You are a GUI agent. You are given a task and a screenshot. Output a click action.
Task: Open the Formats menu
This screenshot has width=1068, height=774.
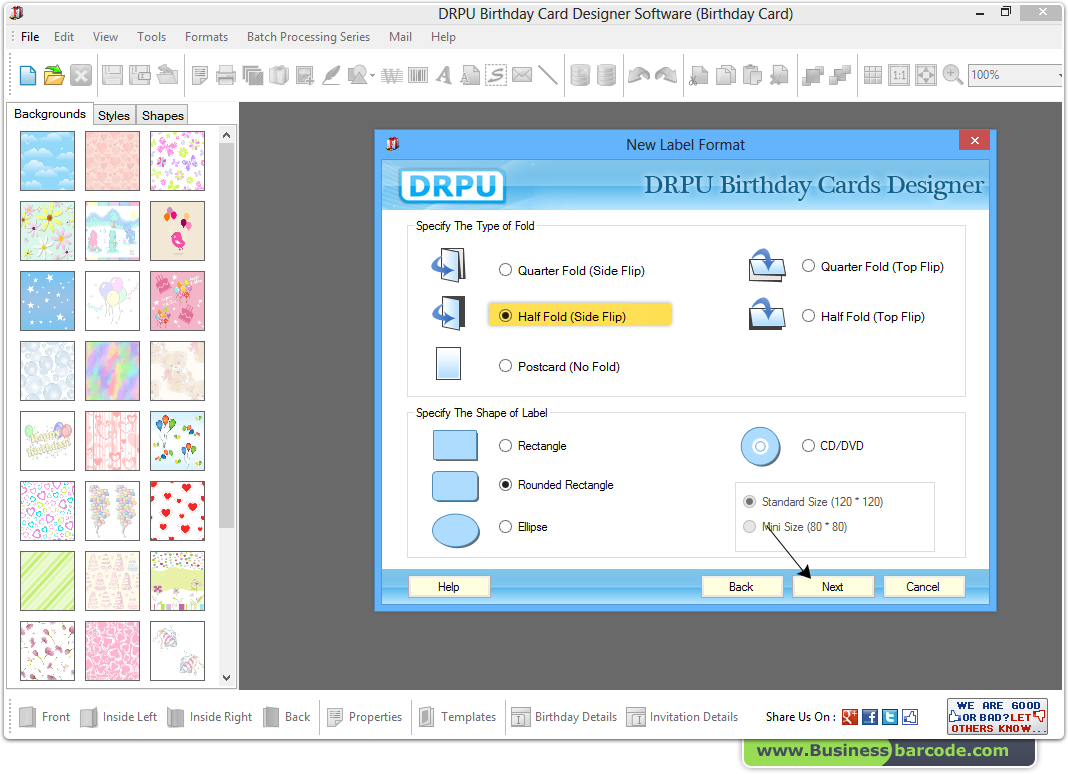206,37
